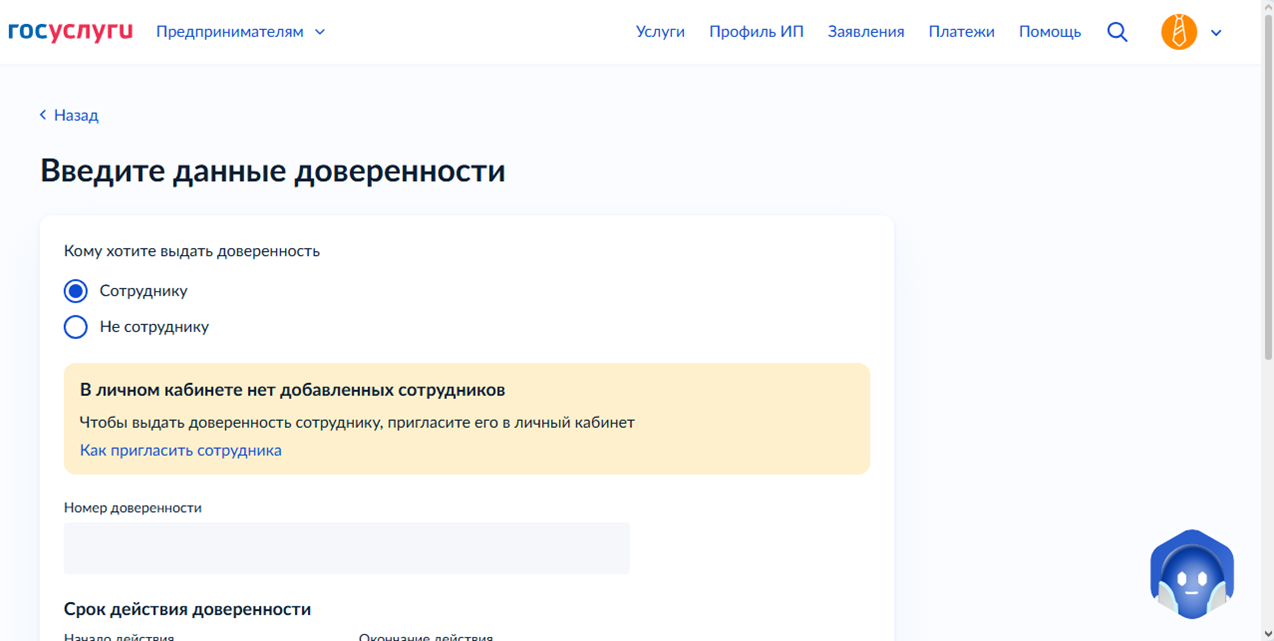1274x641 pixels.
Task: Click the Как пригласить сотрудника link
Action: tap(181, 450)
